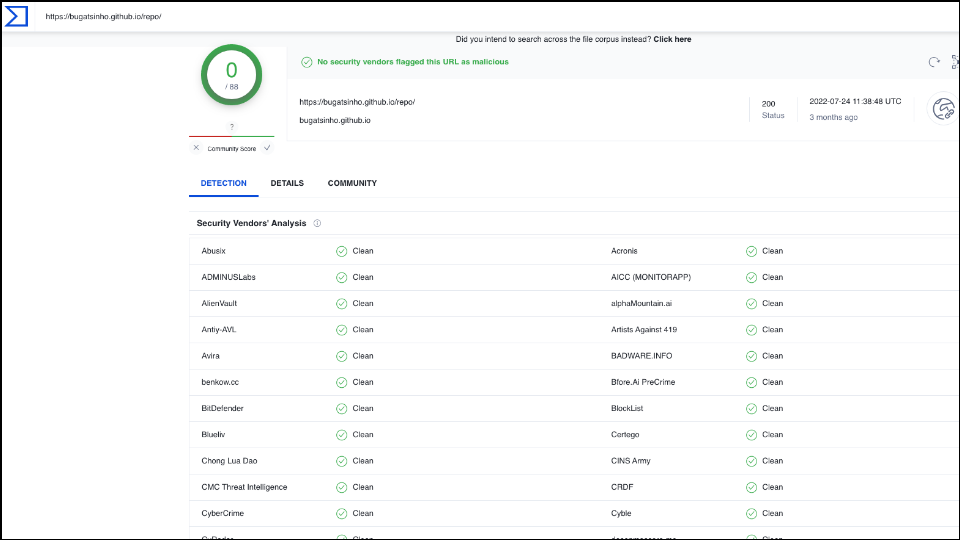The height and width of the screenshot is (540, 960).
Task: Click the CyberCrime vendor name
Action: pyautogui.click(x=223, y=514)
